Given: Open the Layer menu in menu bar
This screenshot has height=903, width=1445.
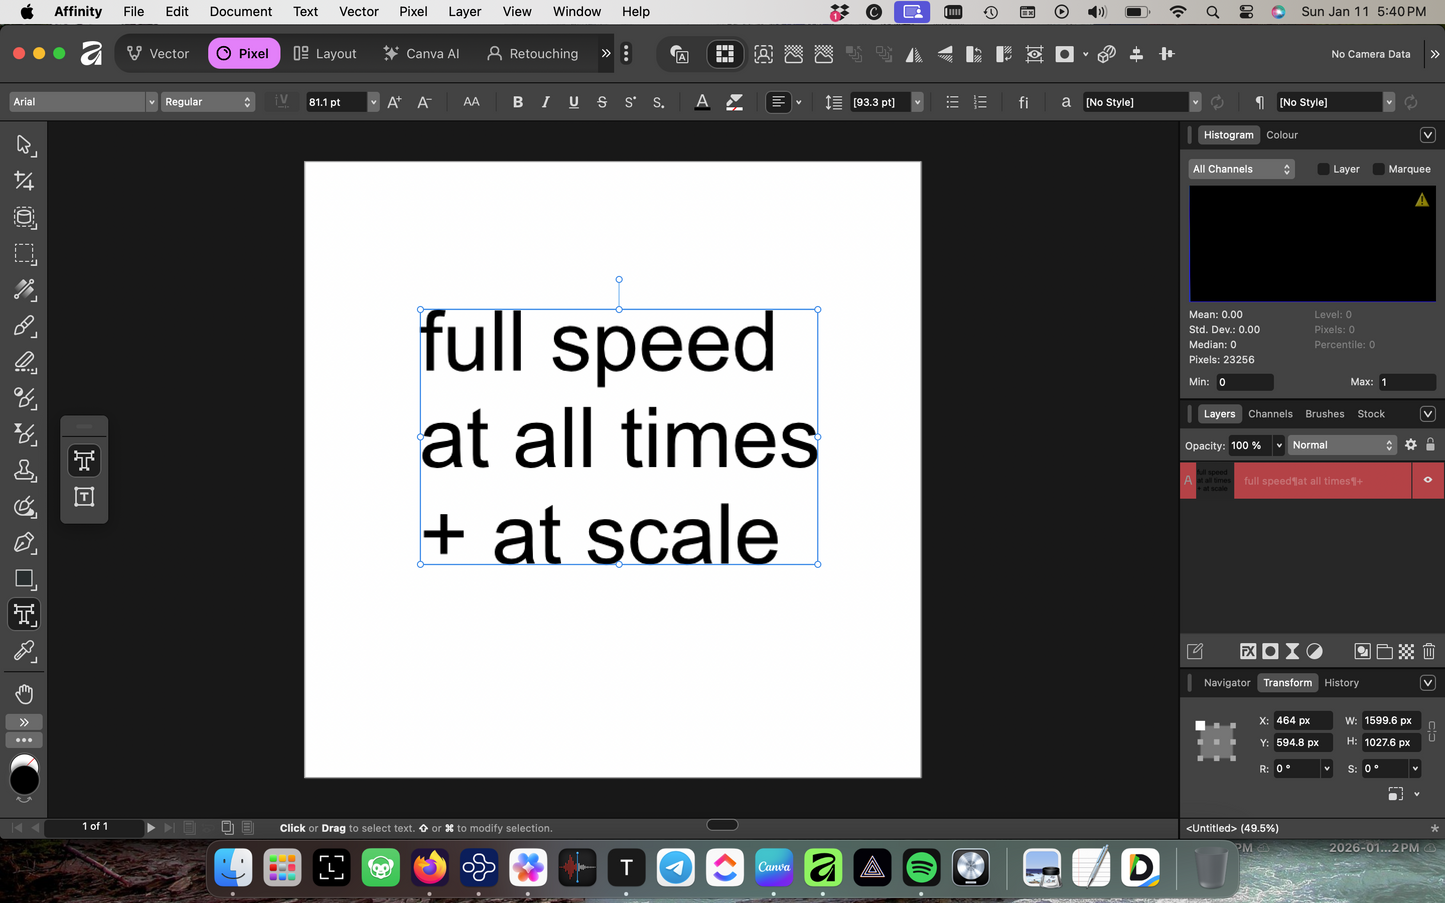Looking at the screenshot, I should (x=464, y=12).
